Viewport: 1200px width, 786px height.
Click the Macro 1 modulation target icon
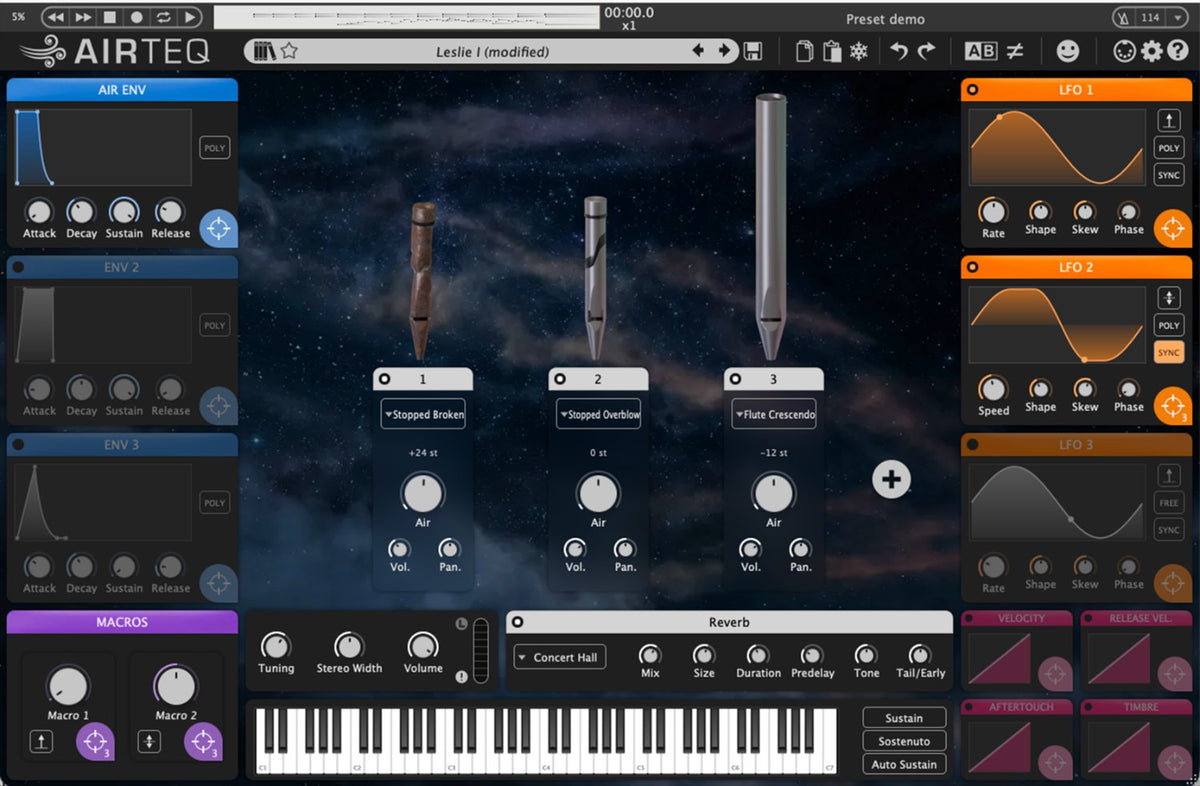point(96,742)
